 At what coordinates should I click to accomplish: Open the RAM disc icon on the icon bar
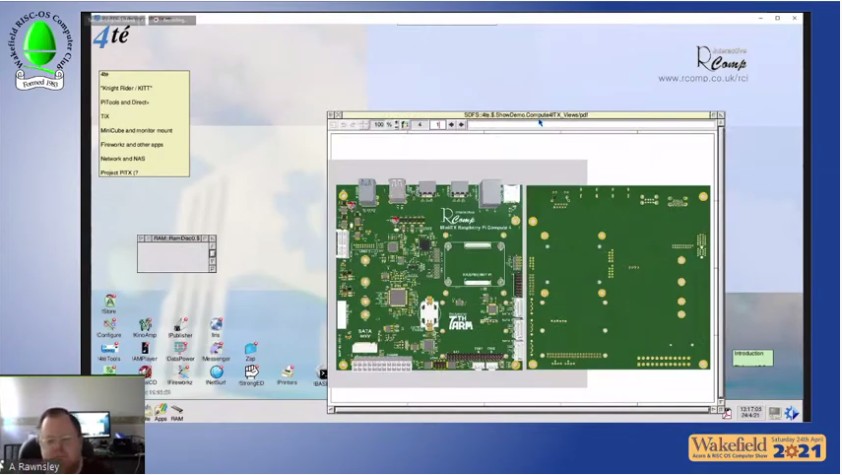click(177, 412)
